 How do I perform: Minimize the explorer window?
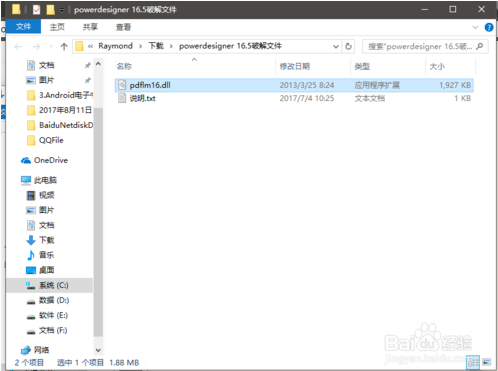pos(424,10)
